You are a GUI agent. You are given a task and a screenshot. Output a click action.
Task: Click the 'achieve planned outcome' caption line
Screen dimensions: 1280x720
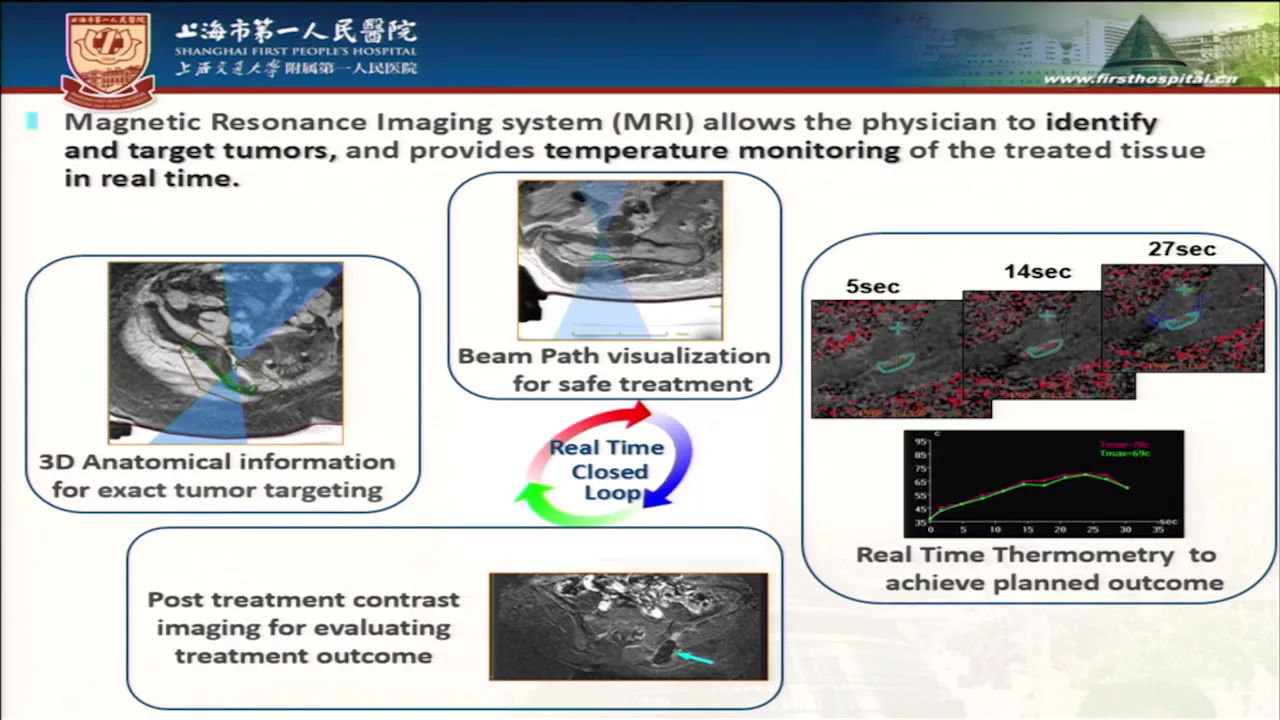1054,582
